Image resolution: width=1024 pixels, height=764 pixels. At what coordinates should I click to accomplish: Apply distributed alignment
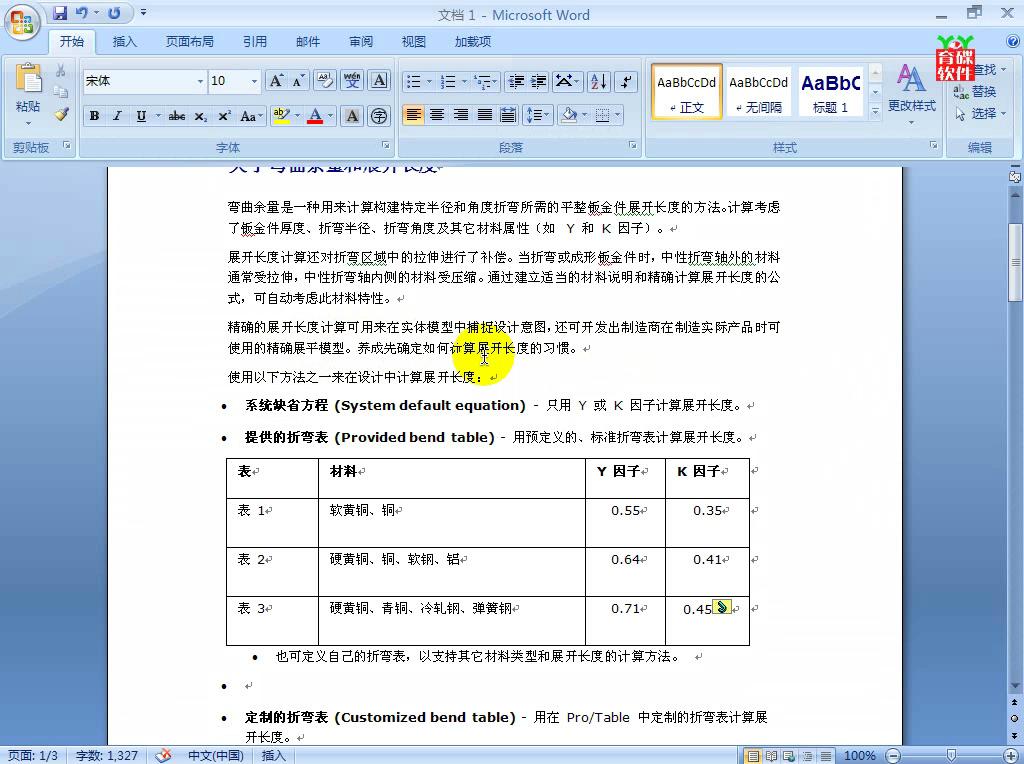pos(508,116)
